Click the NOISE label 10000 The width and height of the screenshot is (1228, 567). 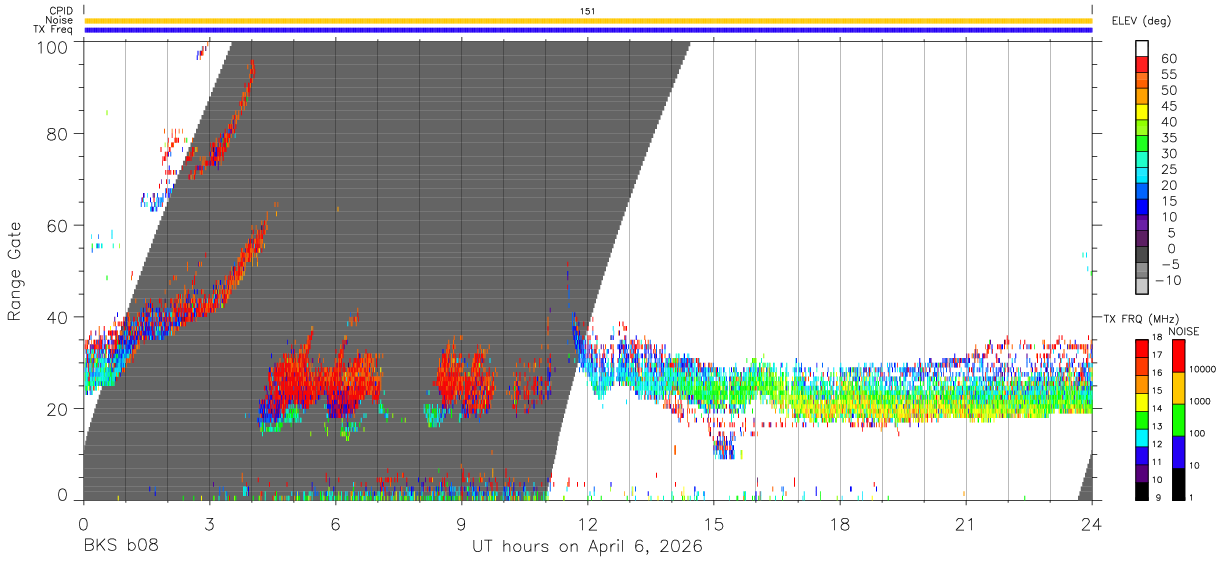(x=1202, y=369)
